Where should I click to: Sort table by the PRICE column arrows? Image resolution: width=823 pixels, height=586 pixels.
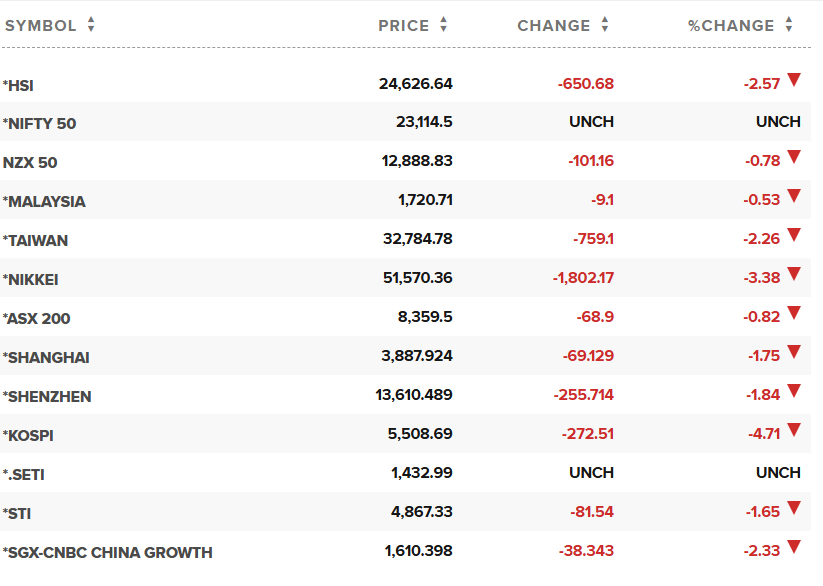coord(444,25)
